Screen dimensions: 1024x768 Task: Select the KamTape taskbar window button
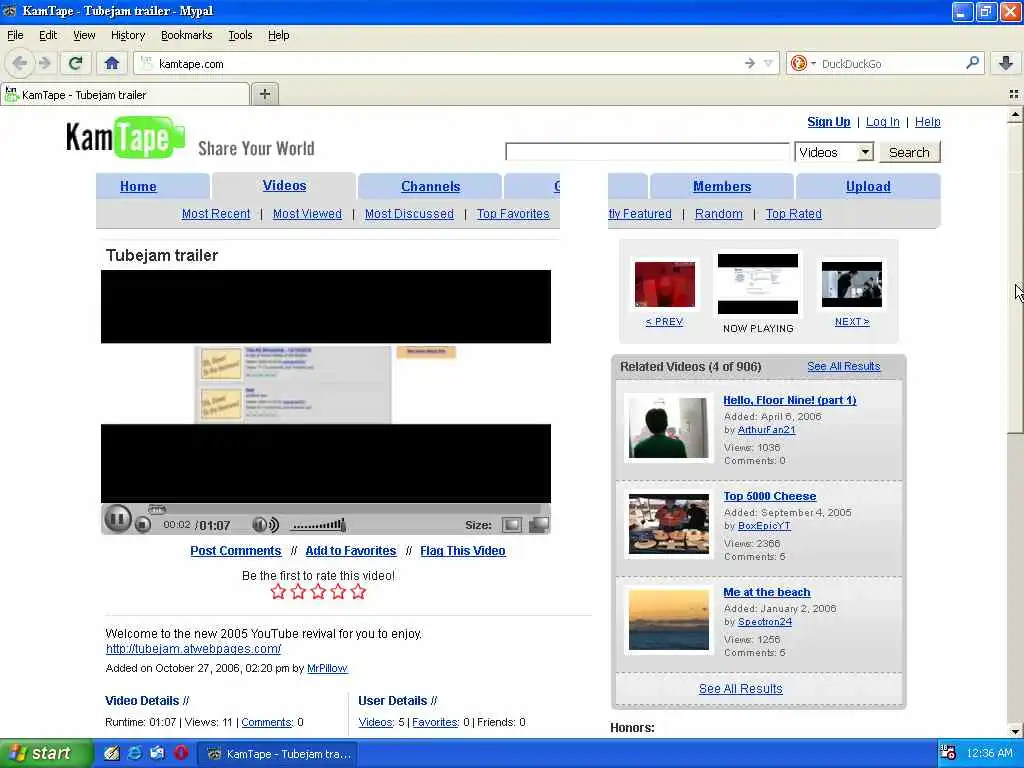point(279,754)
